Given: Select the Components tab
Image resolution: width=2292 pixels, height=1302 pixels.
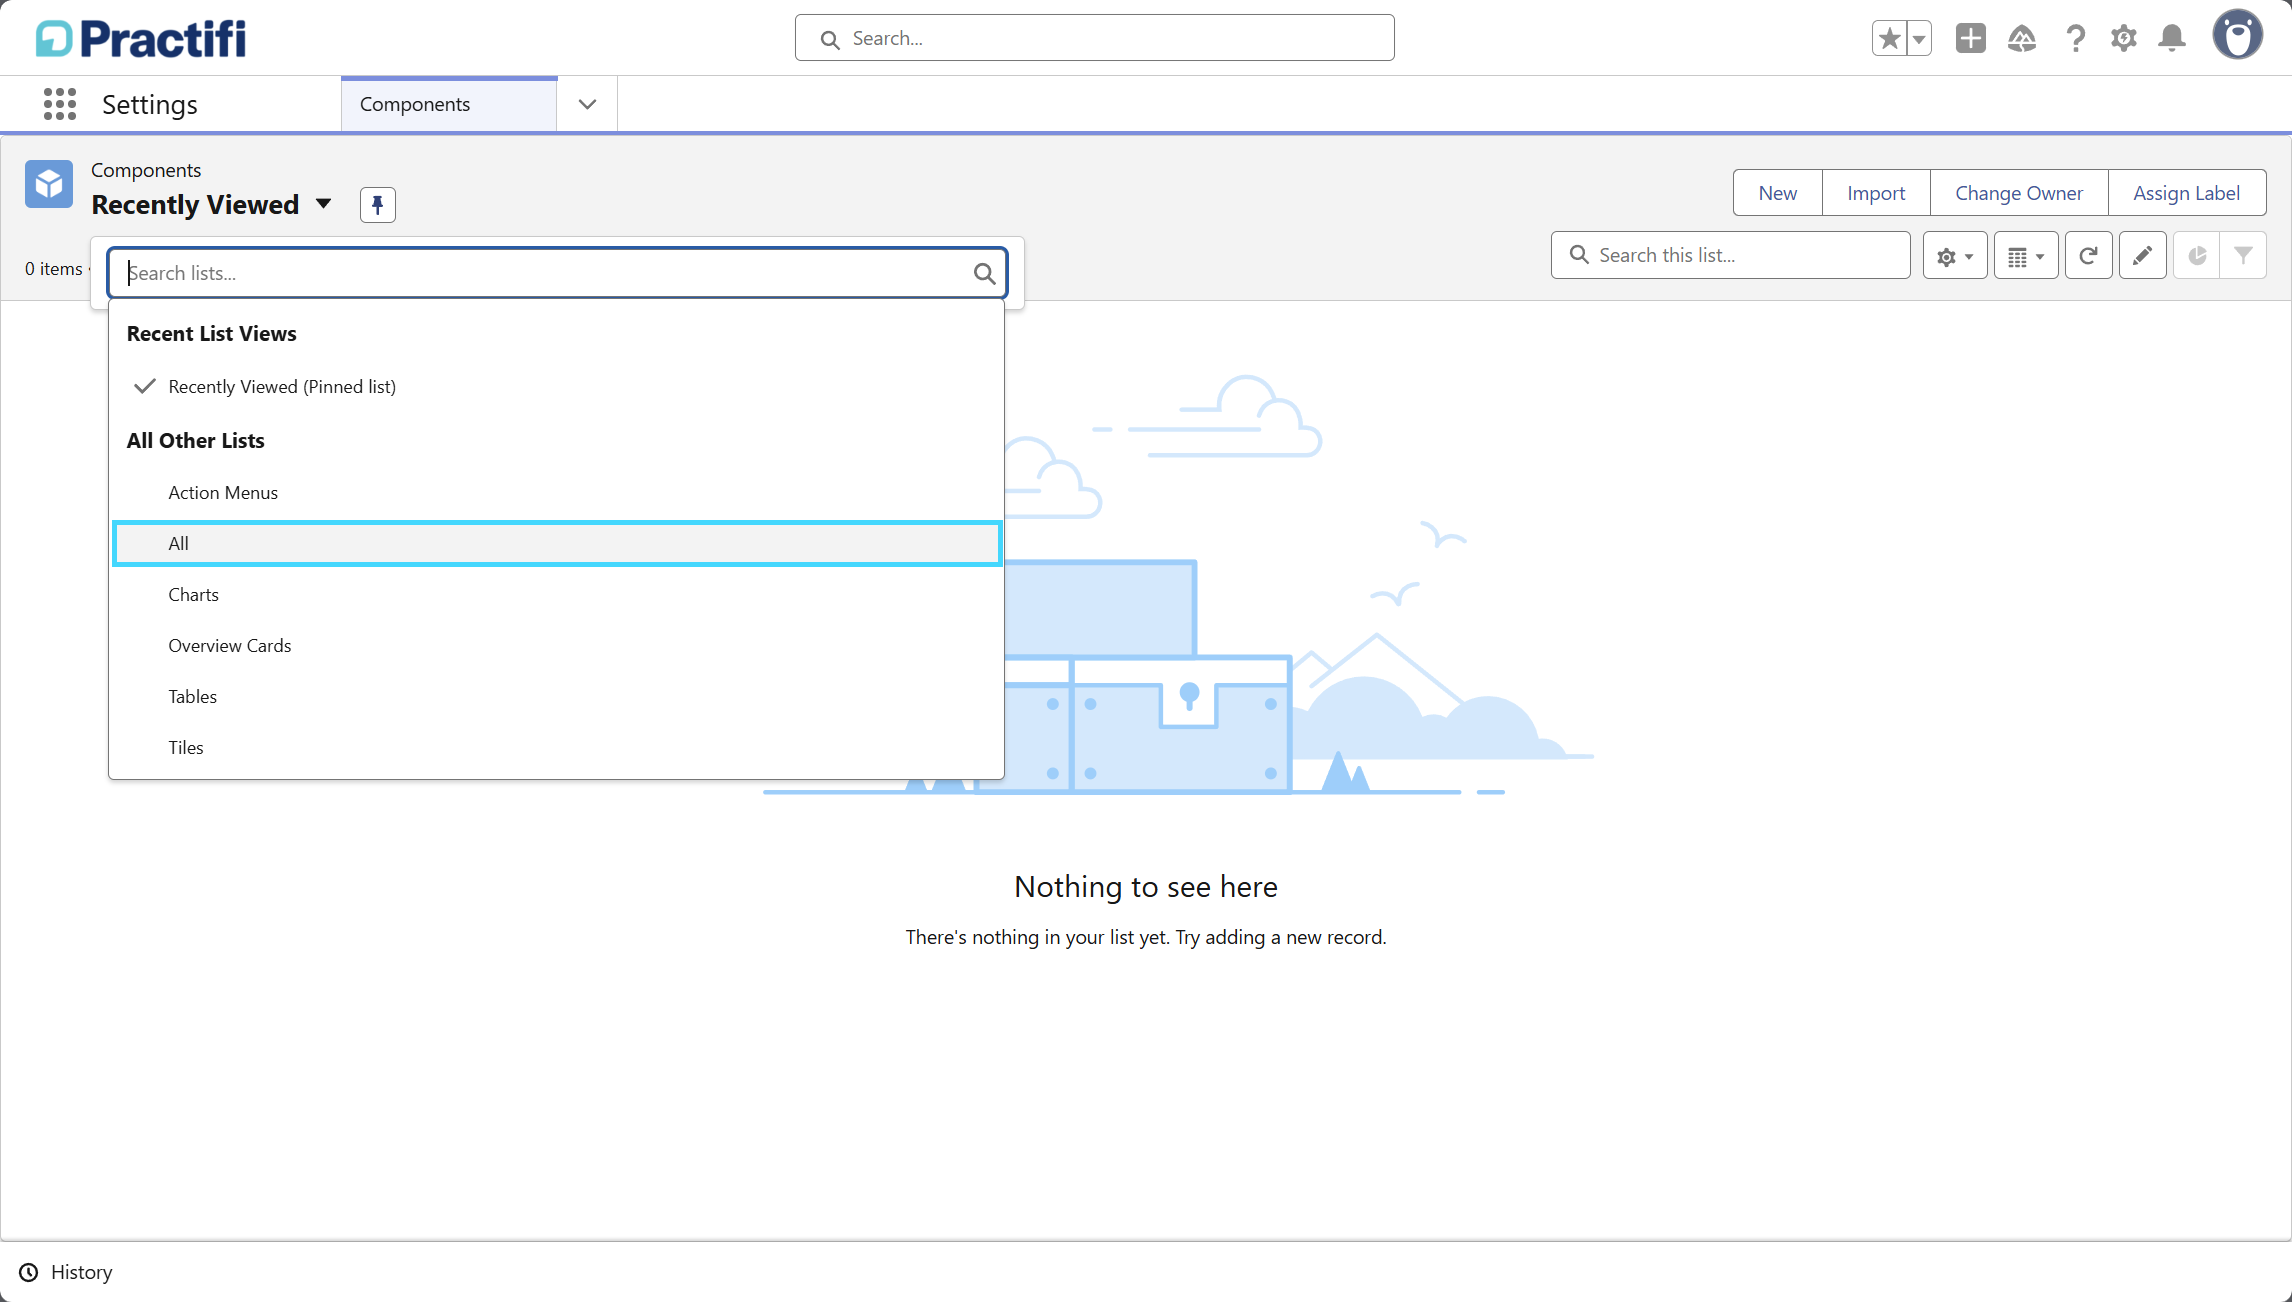Looking at the screenshot, I should point(449,104).
